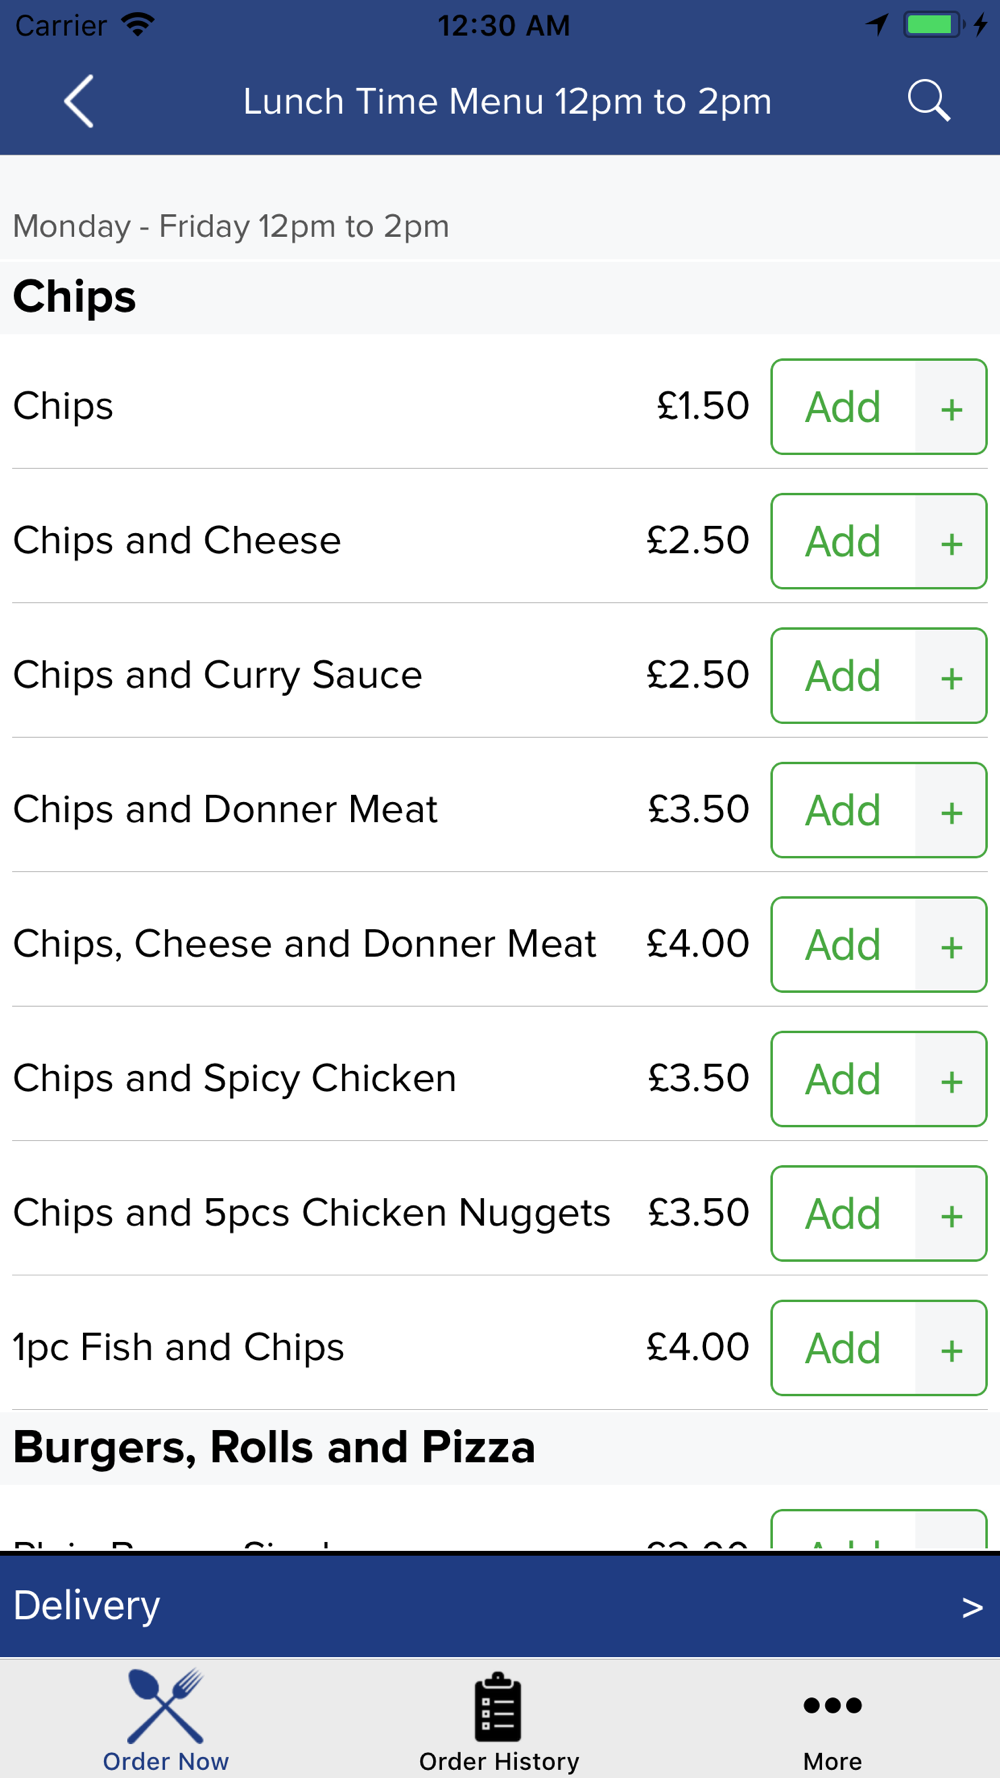Open the More three-dots icon

pos(832,1705)
